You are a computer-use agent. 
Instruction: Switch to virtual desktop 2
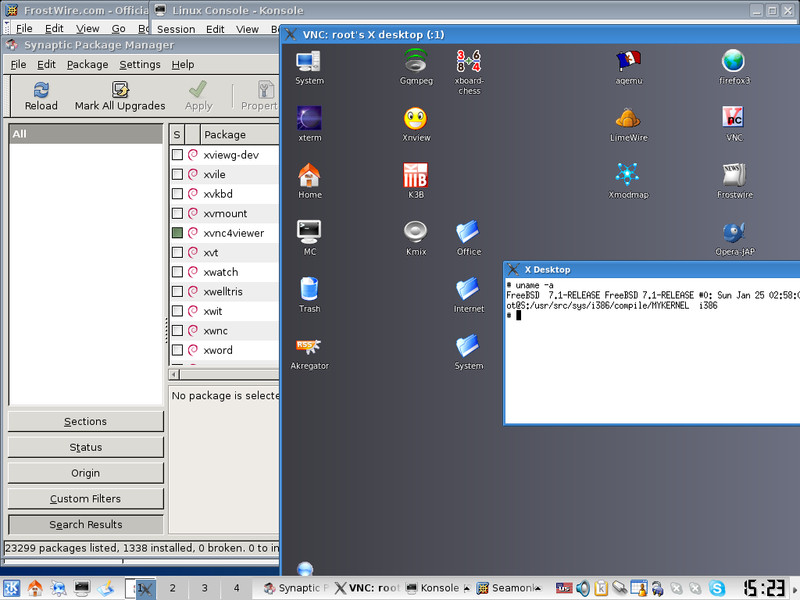coord(172,588)
